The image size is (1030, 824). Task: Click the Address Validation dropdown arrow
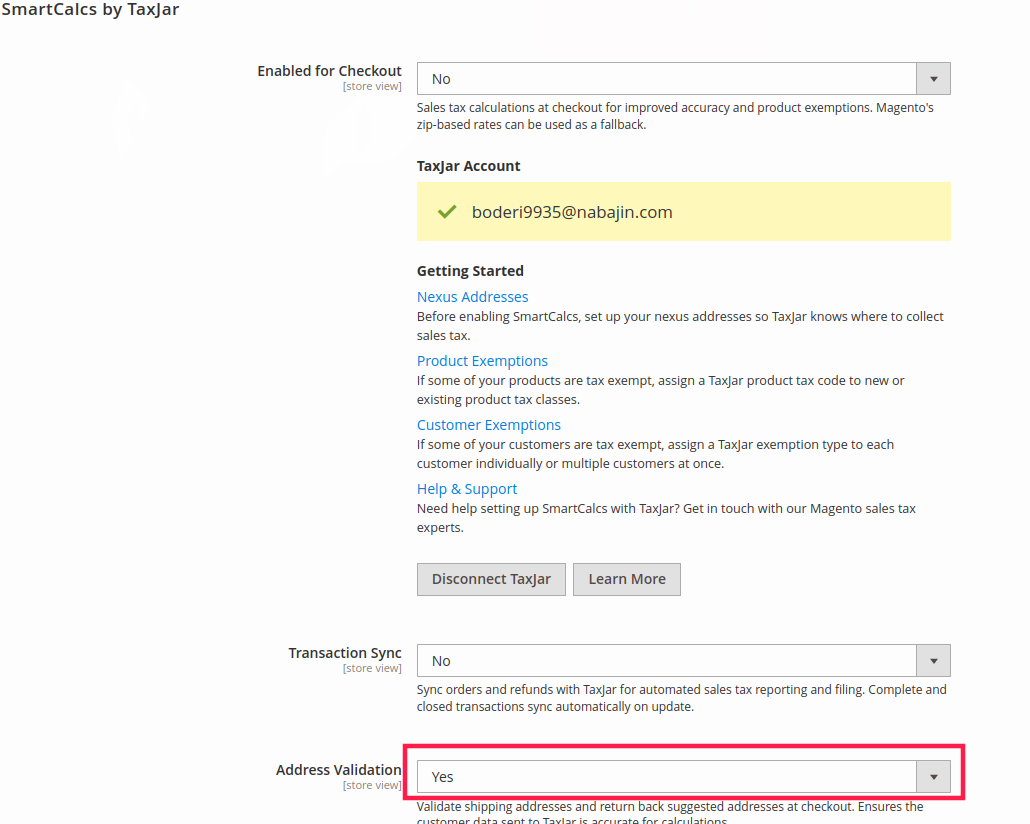coord(933,777)
